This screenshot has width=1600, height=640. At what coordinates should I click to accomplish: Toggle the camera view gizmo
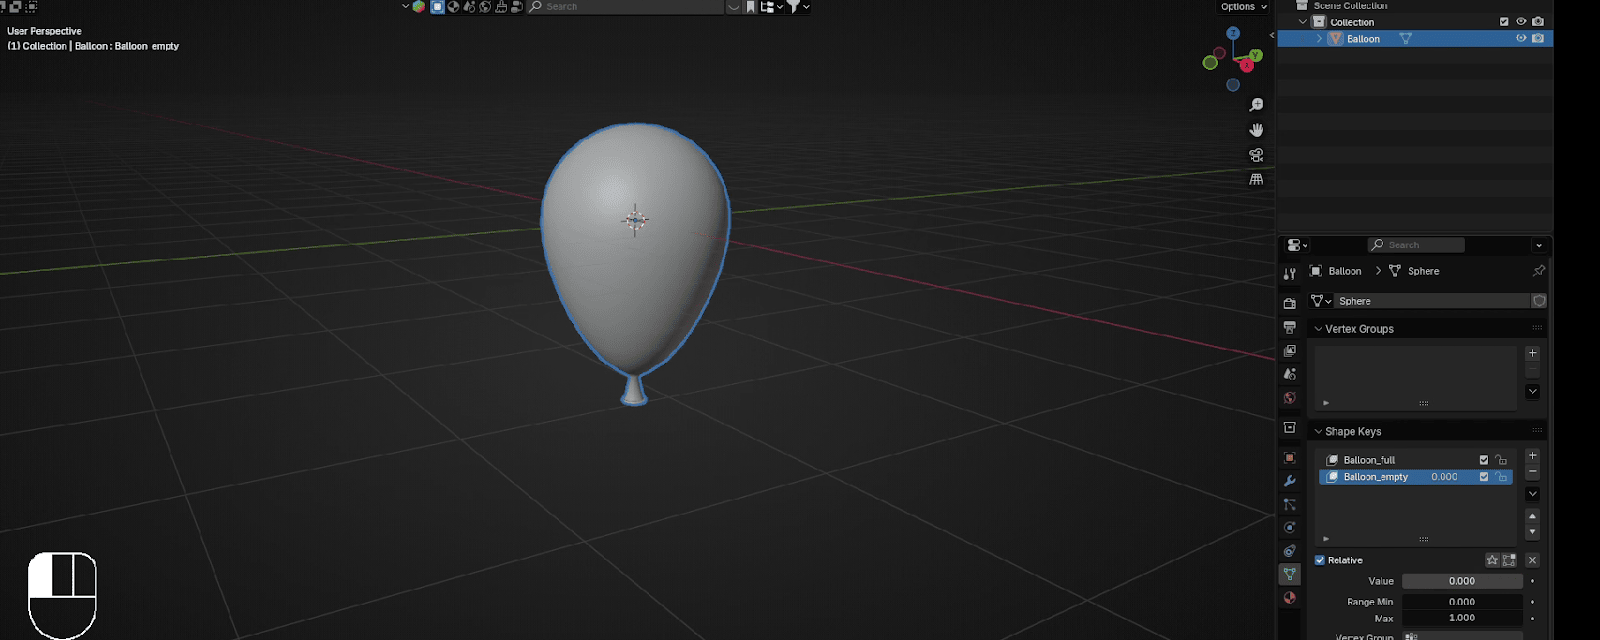point(1256,155)
